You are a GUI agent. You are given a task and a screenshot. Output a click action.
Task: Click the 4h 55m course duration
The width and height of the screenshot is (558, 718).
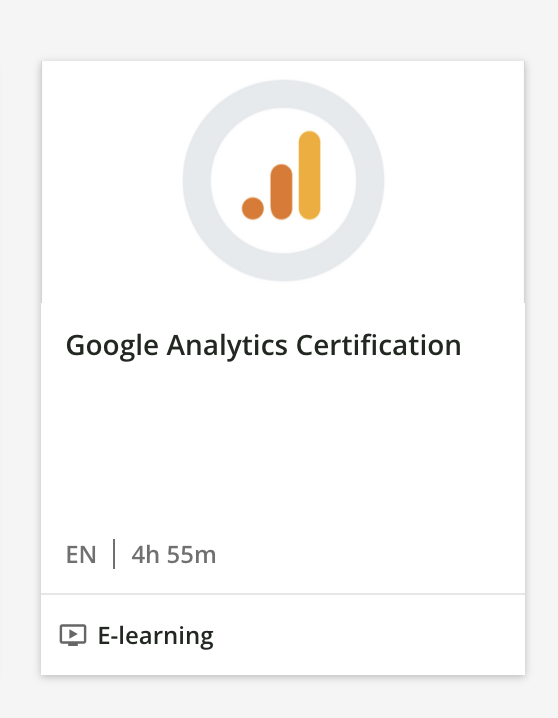[x=173, y=555]
